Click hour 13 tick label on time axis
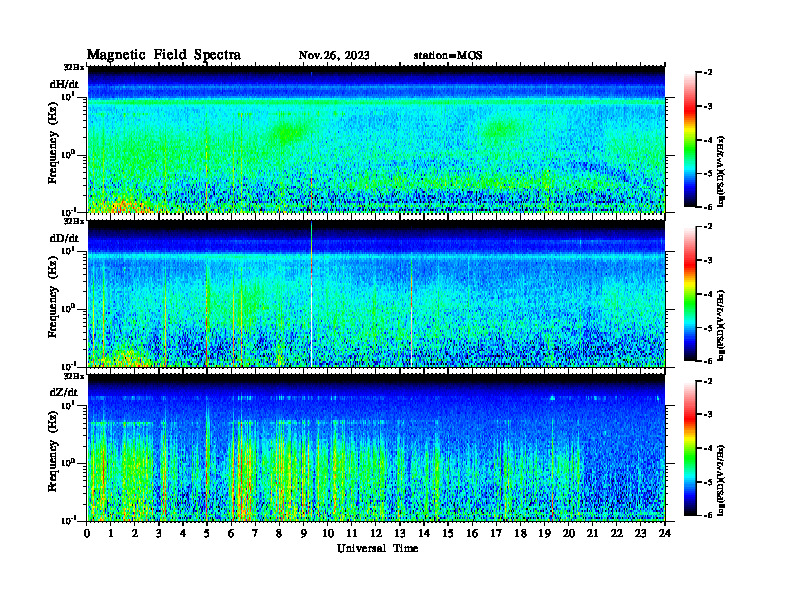The width and height of the screenshot is (792, 612). tap(400, 534)
